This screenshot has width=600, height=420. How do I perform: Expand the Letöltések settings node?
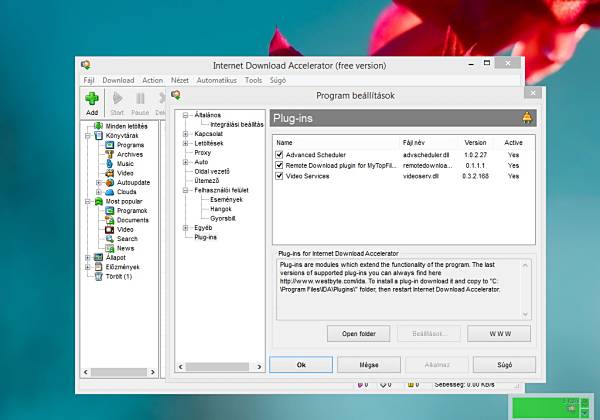pyautogui.click(x=186, y=143)
